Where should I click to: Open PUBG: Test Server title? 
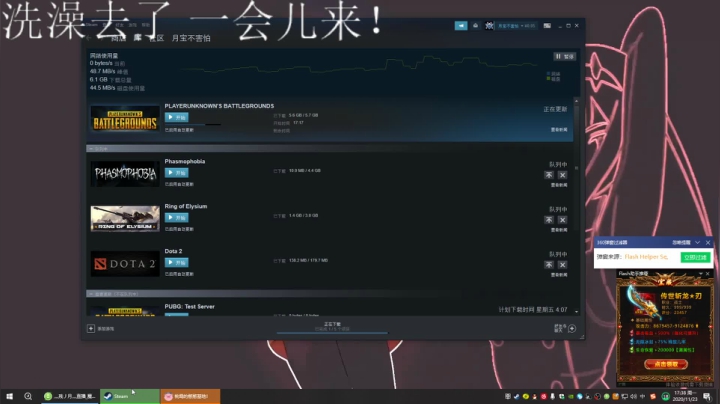(190, 306)
